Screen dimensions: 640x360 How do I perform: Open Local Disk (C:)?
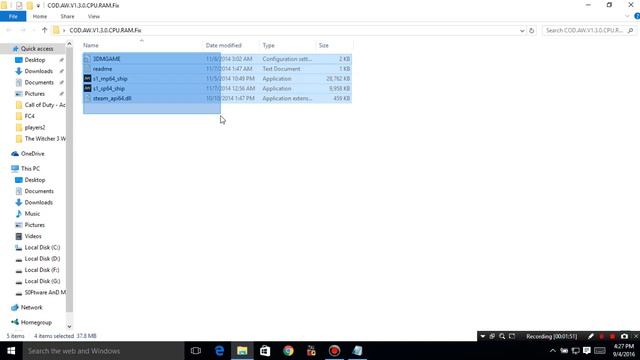[x=42, y=247]
